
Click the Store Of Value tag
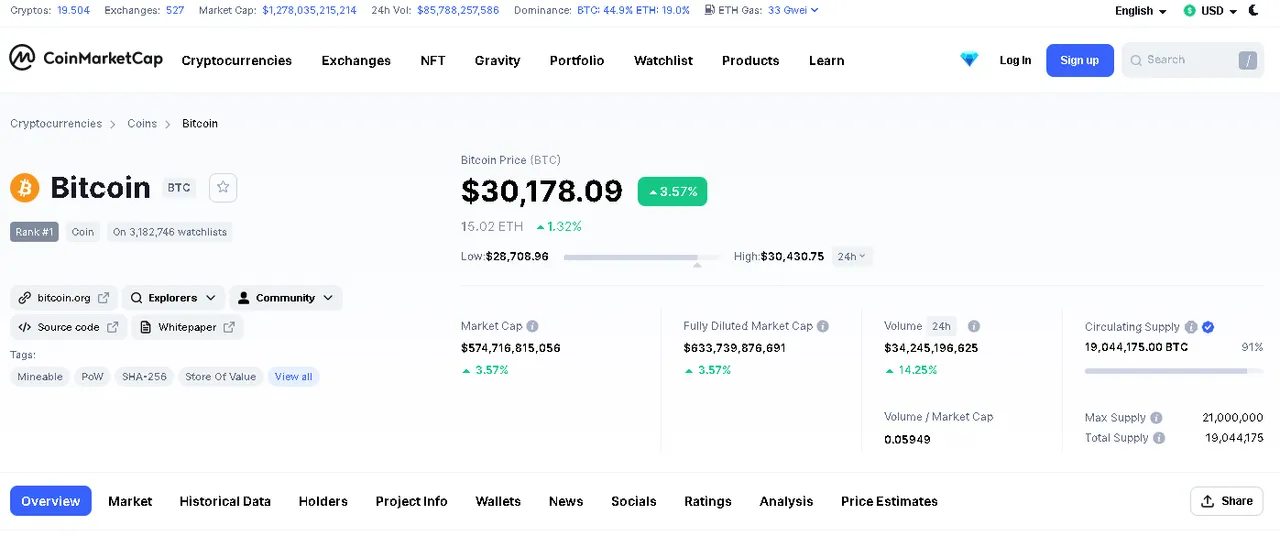[220, 377]
